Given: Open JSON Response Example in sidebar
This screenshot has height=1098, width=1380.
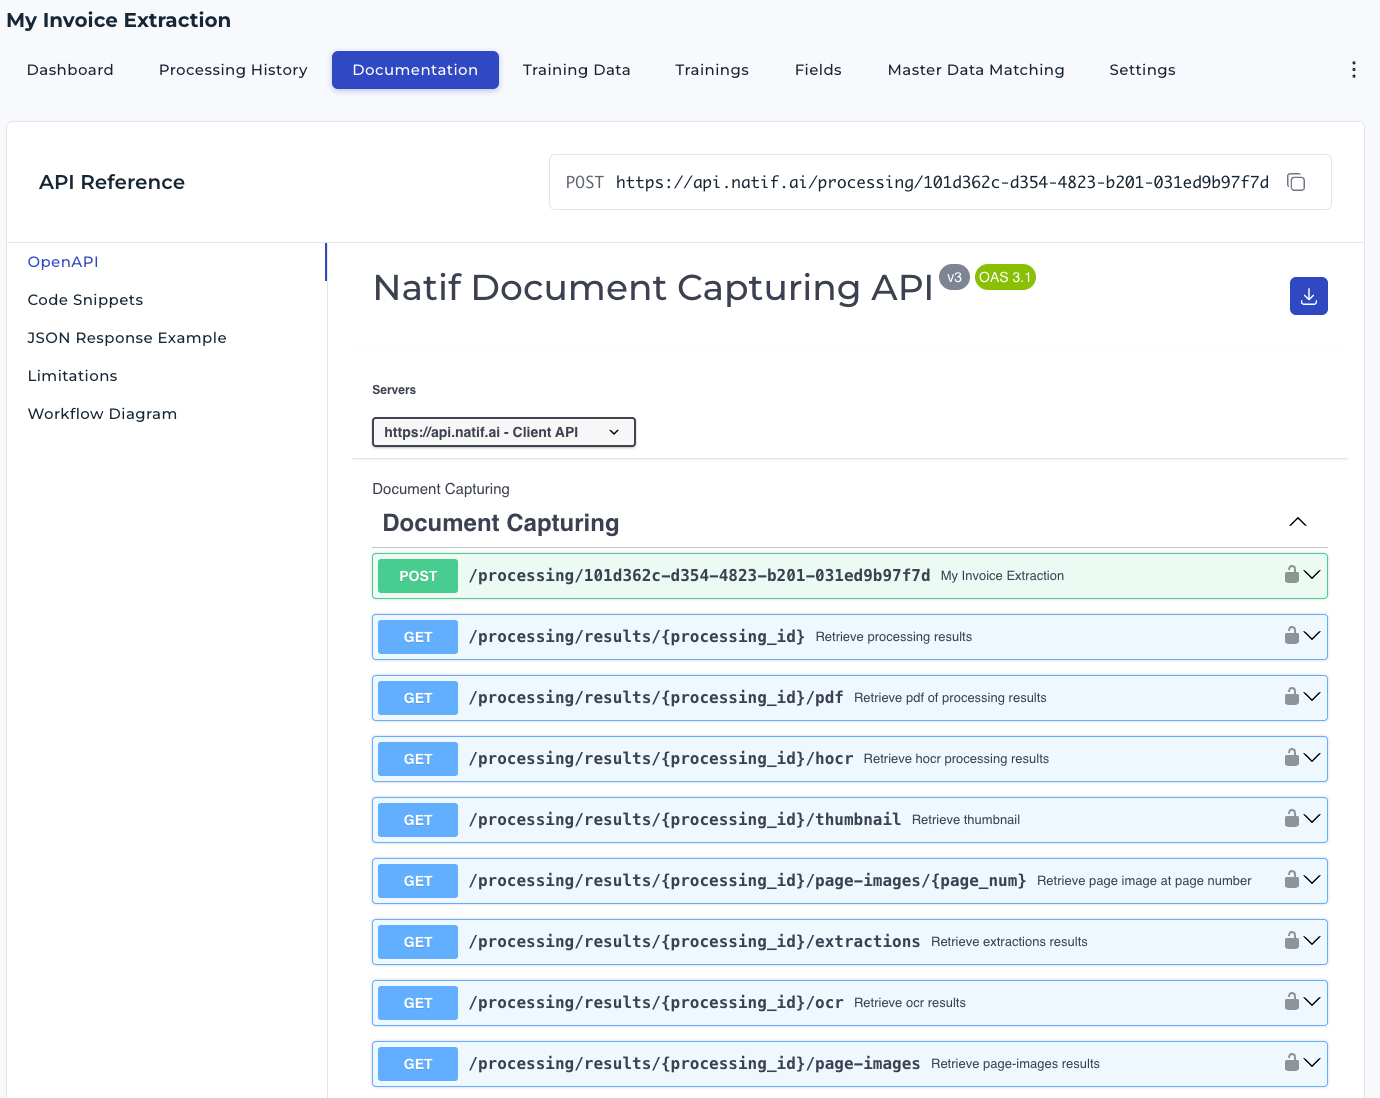Looking at the screenshot, I should point(127,338).
